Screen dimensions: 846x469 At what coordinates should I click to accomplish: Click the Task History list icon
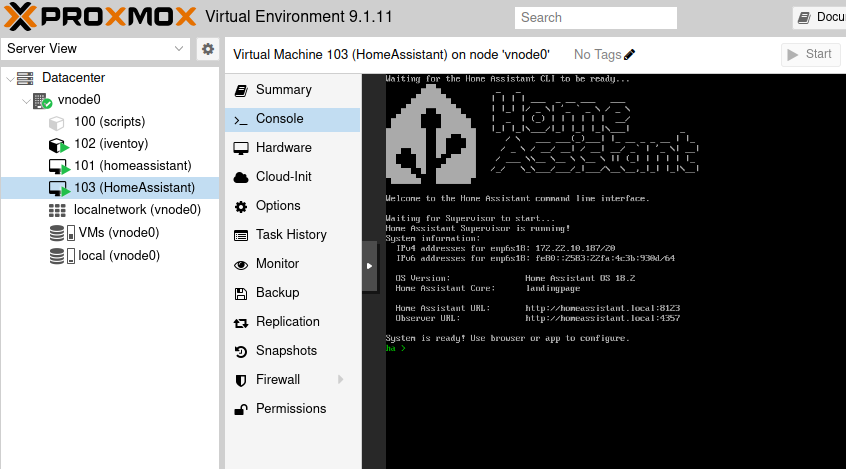(x=241, y=236)
